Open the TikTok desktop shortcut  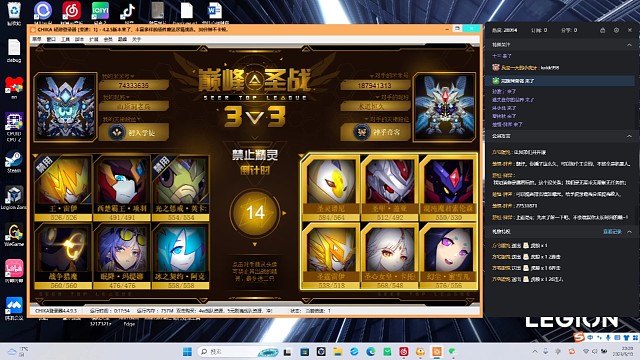128,13
